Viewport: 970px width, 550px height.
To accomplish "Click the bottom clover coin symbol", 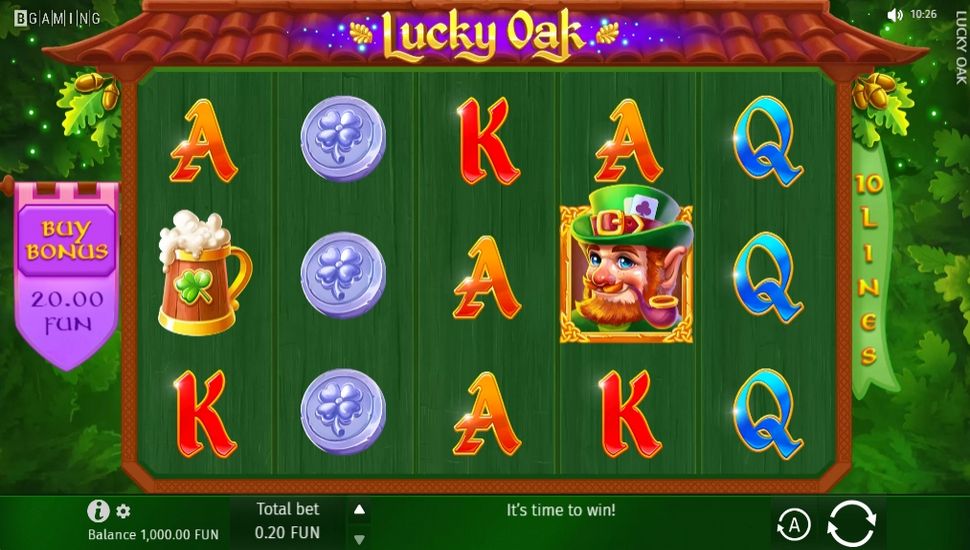I will tap(343, 411).
